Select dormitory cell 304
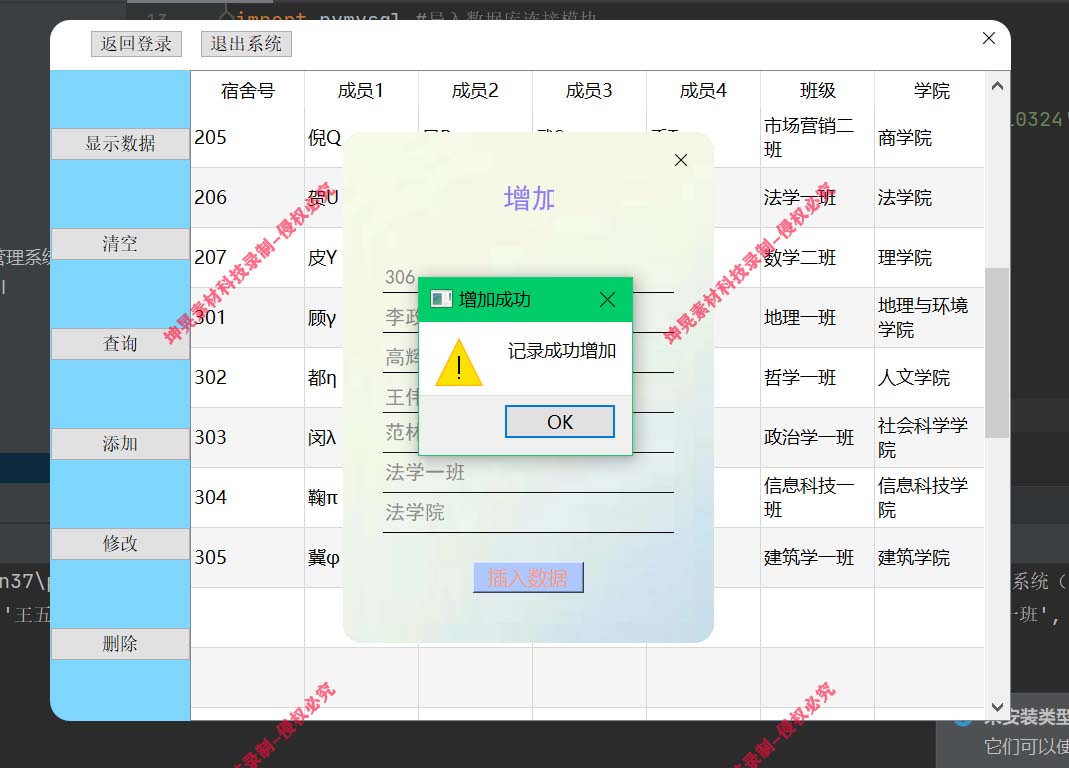This screenshot has width=1069, height=768. [x=247, y=498]
